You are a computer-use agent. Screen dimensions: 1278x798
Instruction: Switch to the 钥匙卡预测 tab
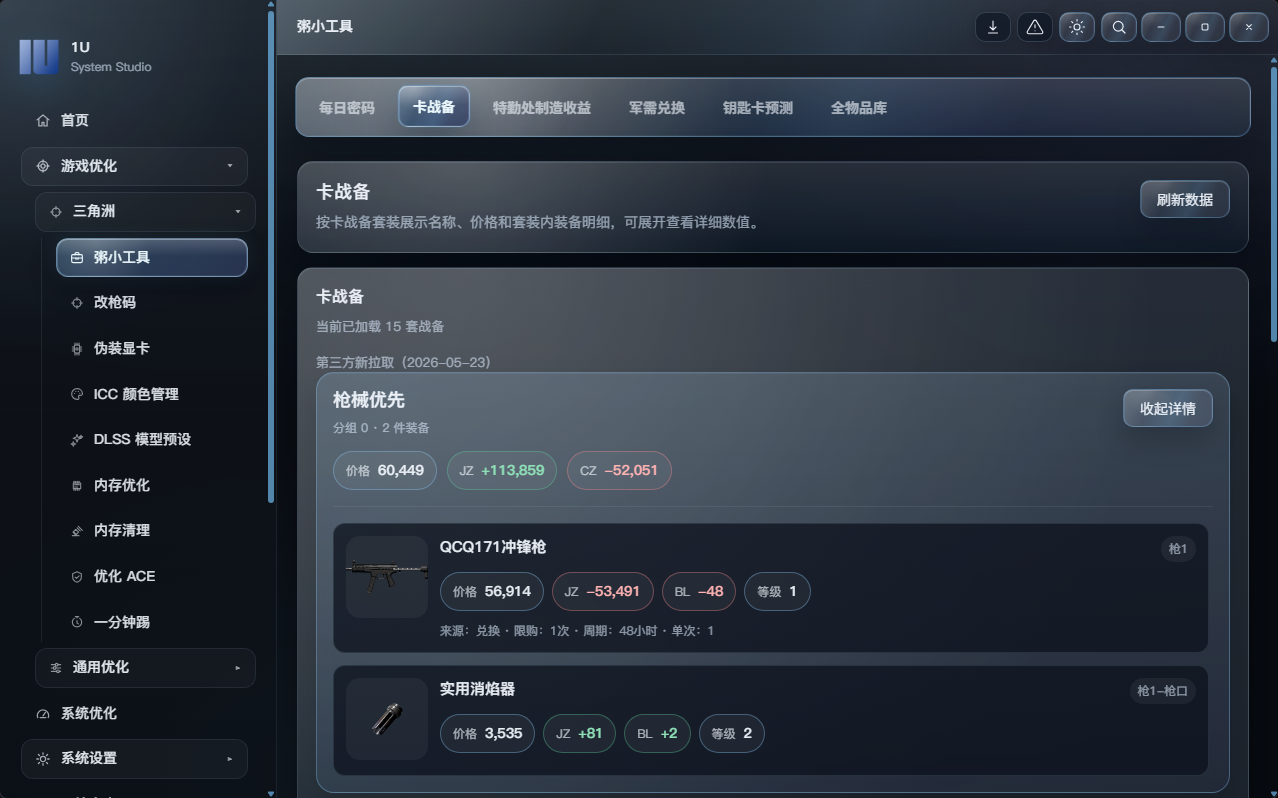click(758, 107)
